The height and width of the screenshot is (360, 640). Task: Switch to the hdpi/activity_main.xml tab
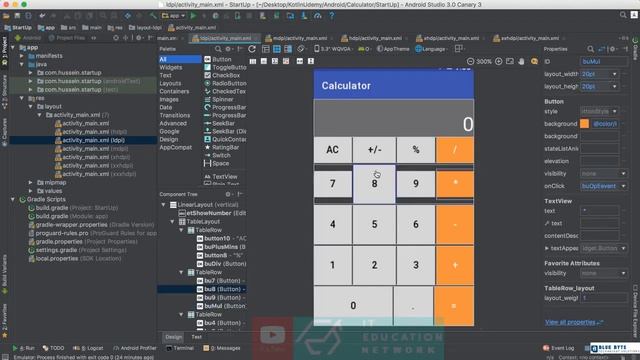click(372, 38)
